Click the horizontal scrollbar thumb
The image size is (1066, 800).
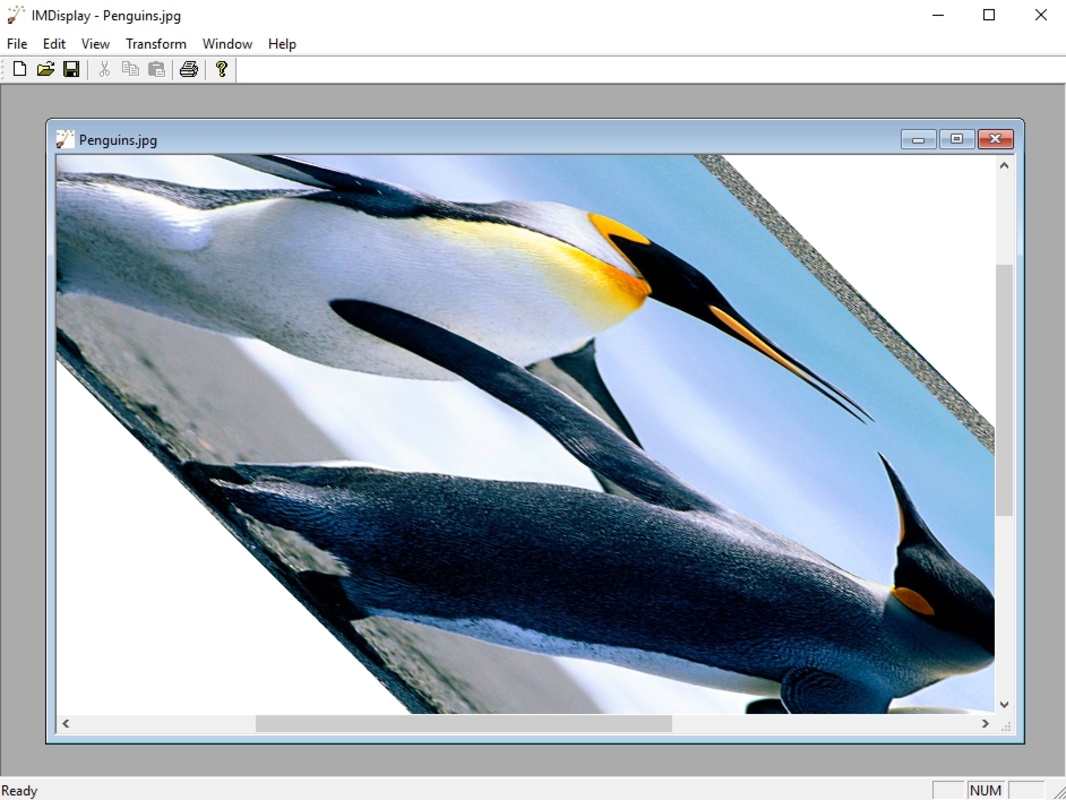[464, 724]
